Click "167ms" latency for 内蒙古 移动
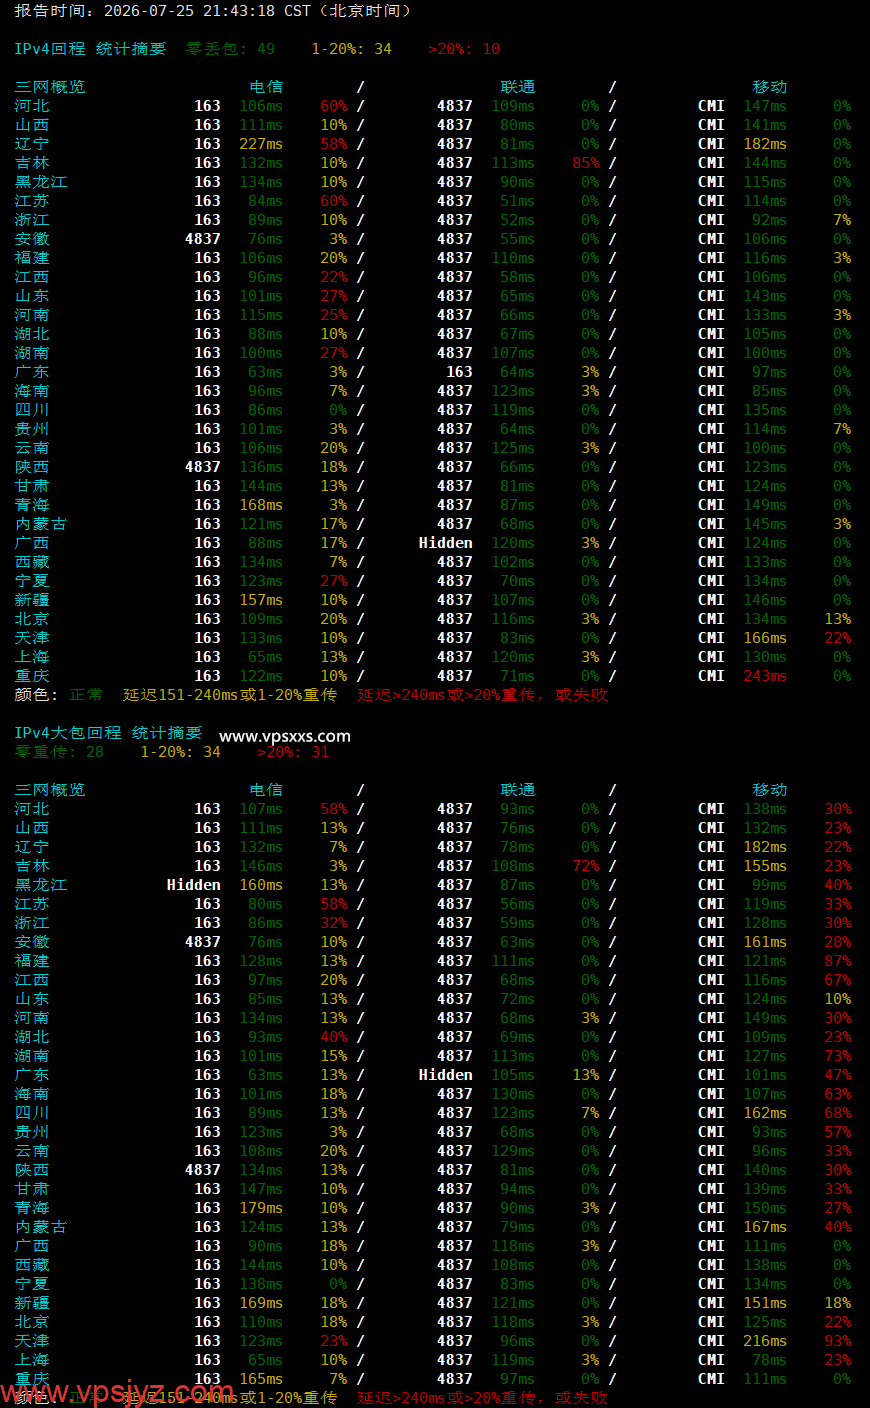Screen dimensions: 870x1408 (x=765, y=1227)
